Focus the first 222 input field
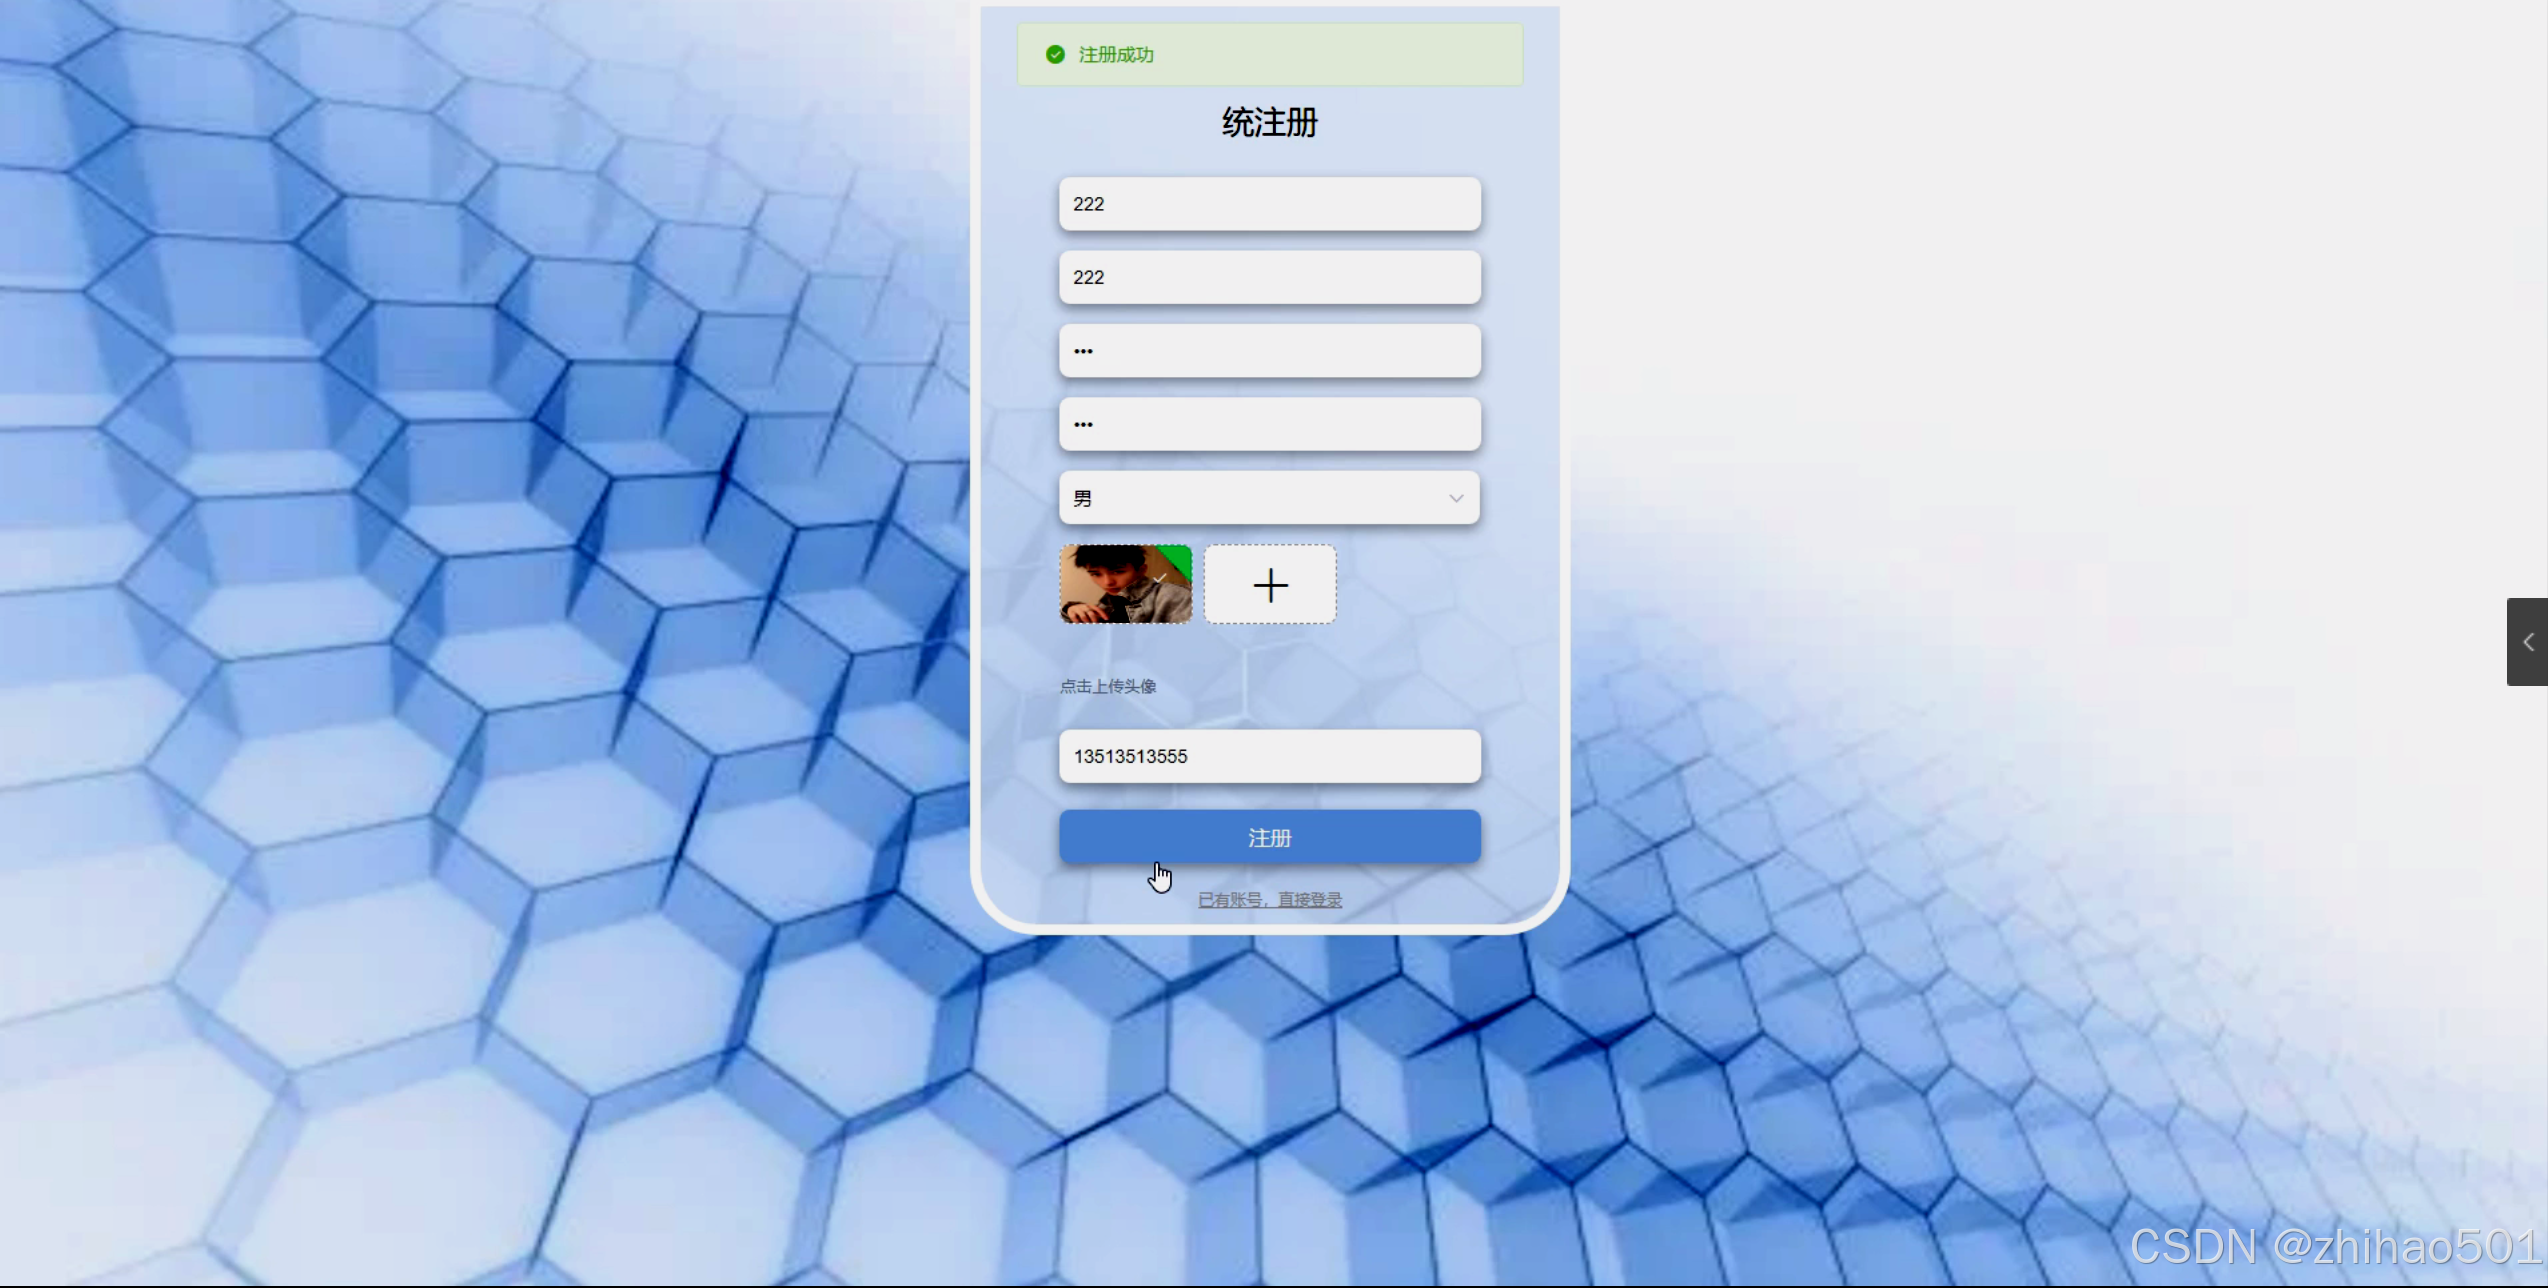 pyautogui.click(x=1270, y=204)
